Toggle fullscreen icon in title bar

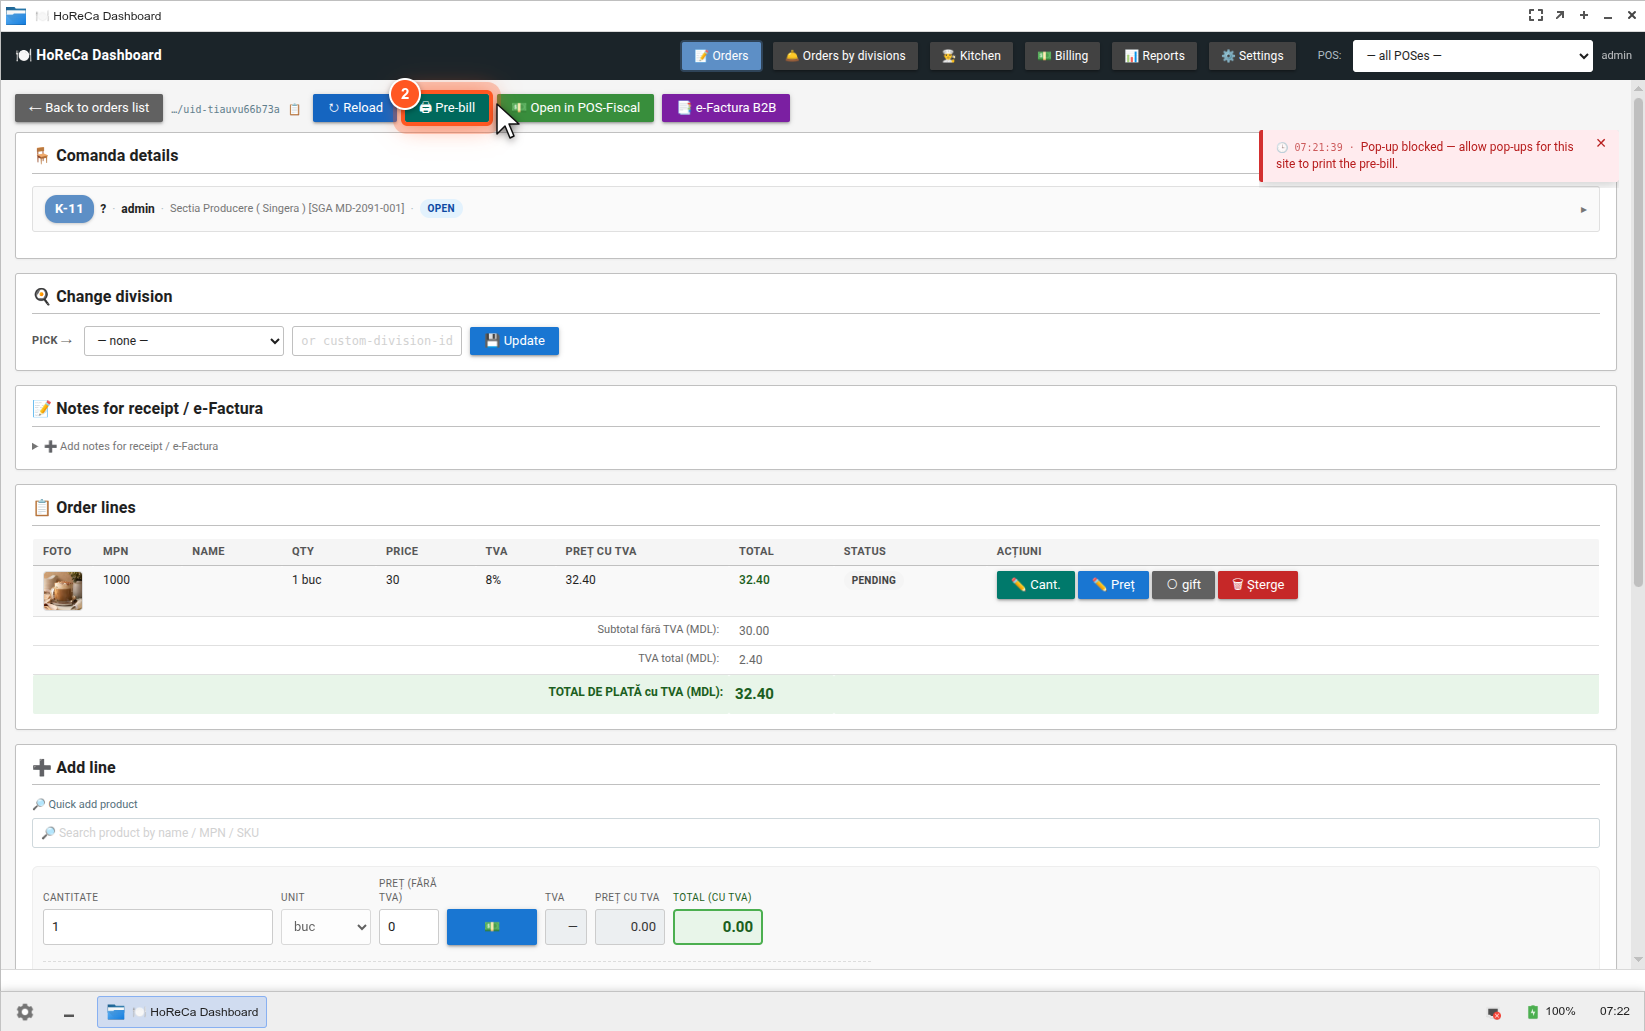[x=1536, y=16]
